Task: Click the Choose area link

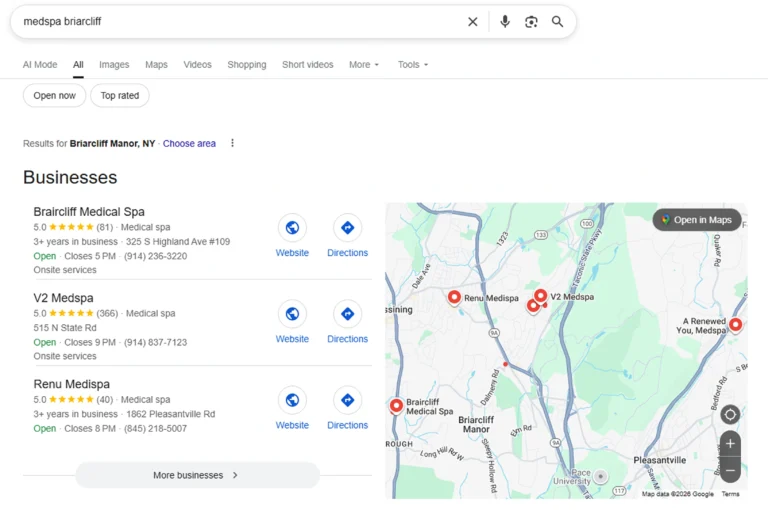Action: pyautogui.click(x=189, y=144)
